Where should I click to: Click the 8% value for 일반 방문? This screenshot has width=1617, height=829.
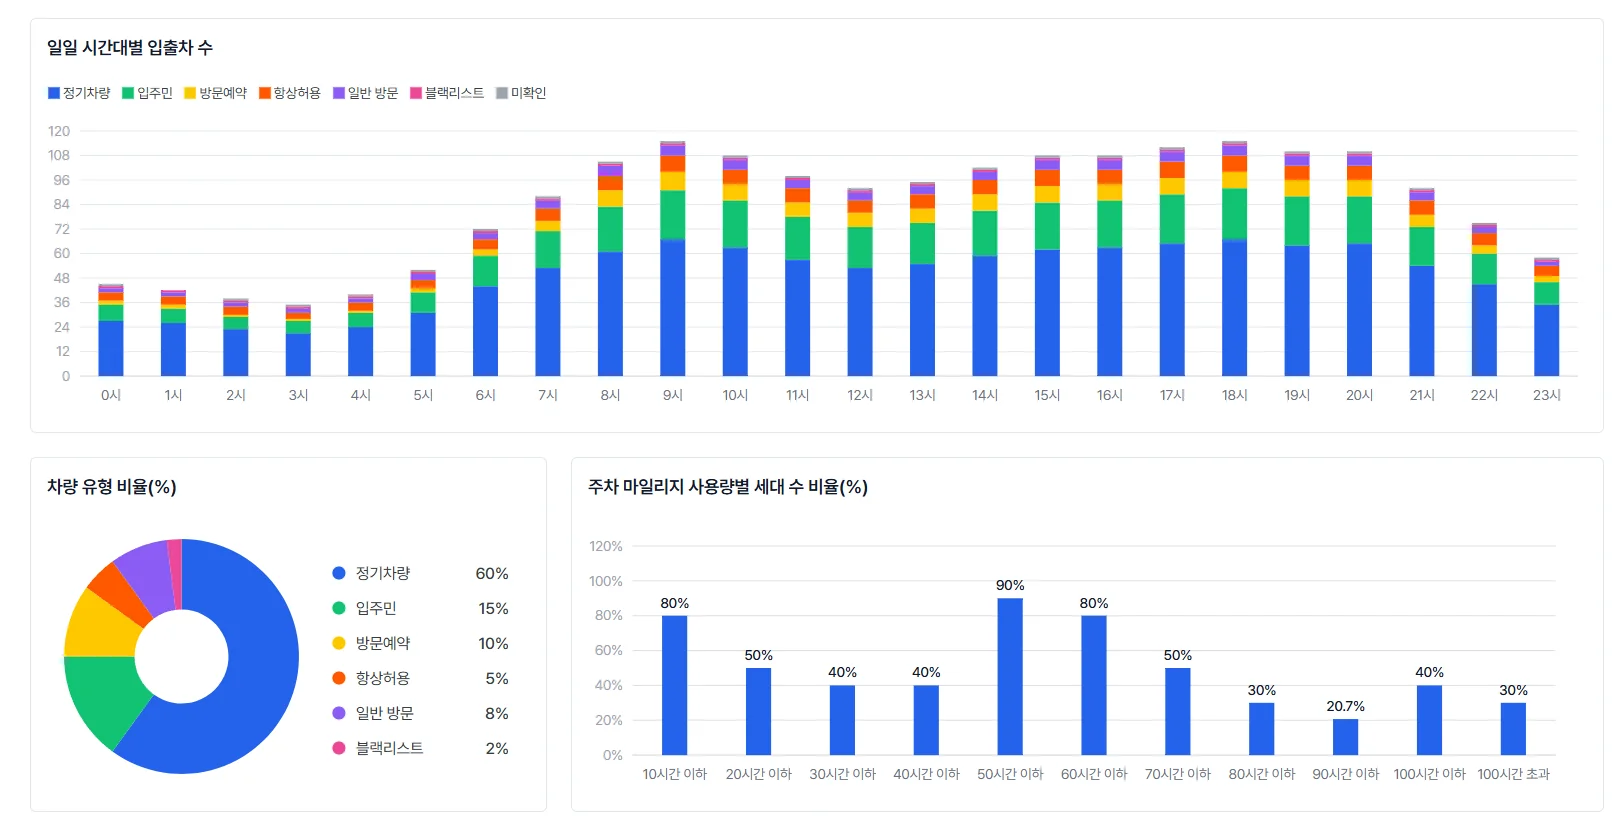coord(497,713)
